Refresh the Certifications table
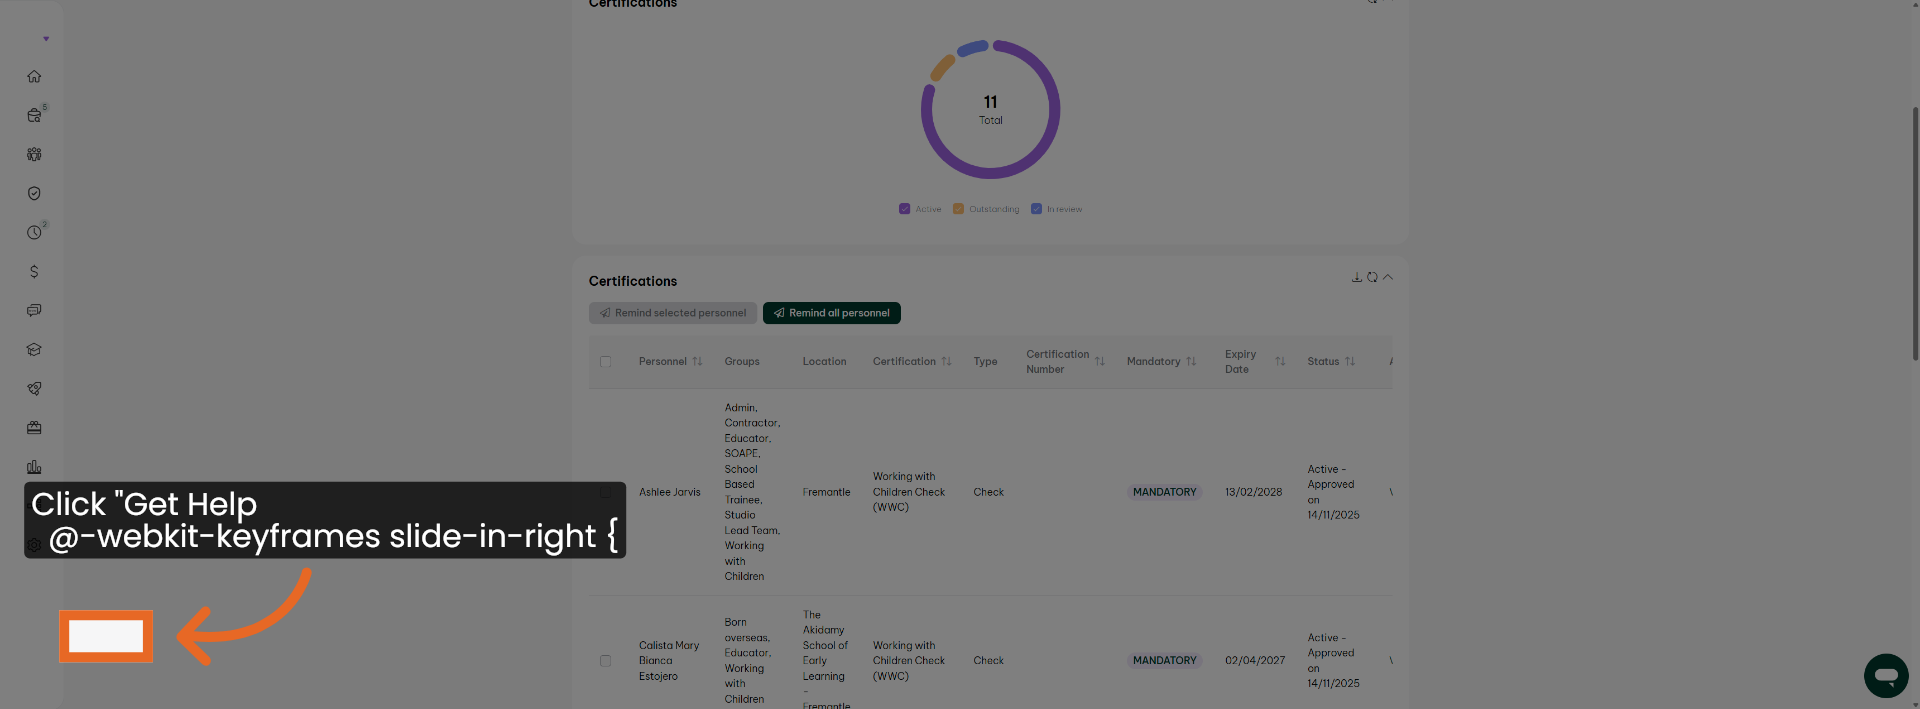 (1372, 277)
